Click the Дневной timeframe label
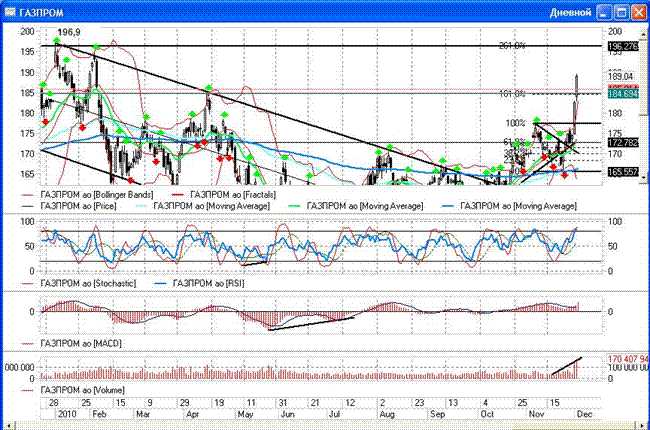Image resolution: width=650 pixels, height=430 pixels. (x=570, y=13)
